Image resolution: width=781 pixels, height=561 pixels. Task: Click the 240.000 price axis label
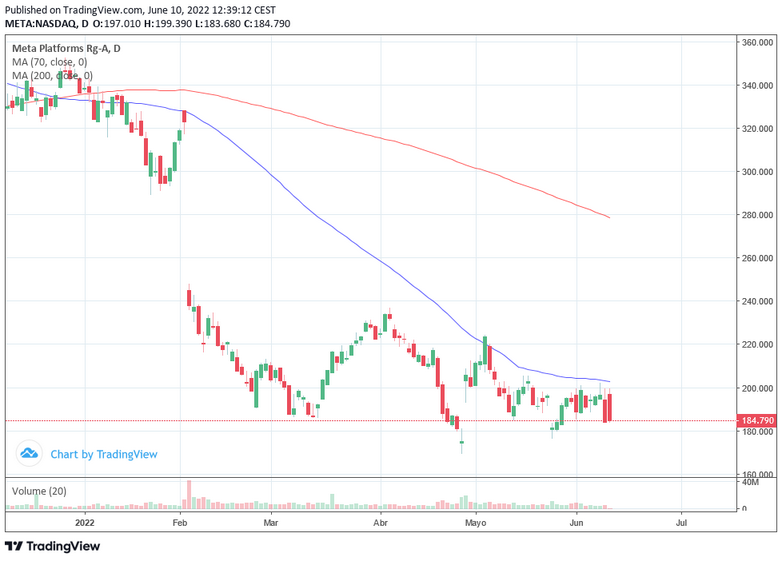coord(757,301)
